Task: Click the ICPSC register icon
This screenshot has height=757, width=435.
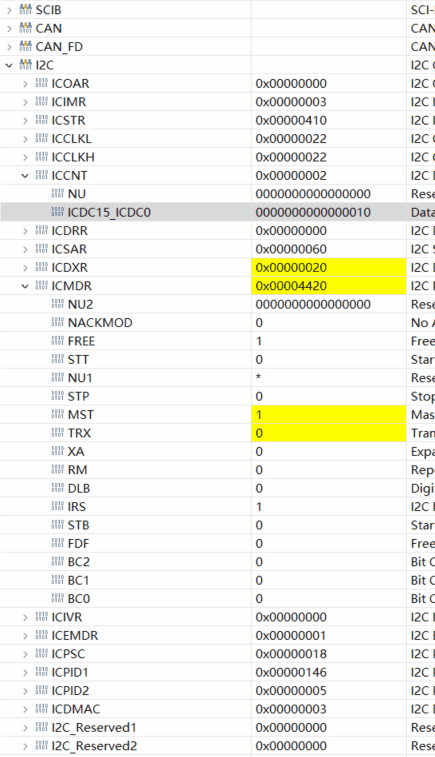Action: click(x=42, y=654)
